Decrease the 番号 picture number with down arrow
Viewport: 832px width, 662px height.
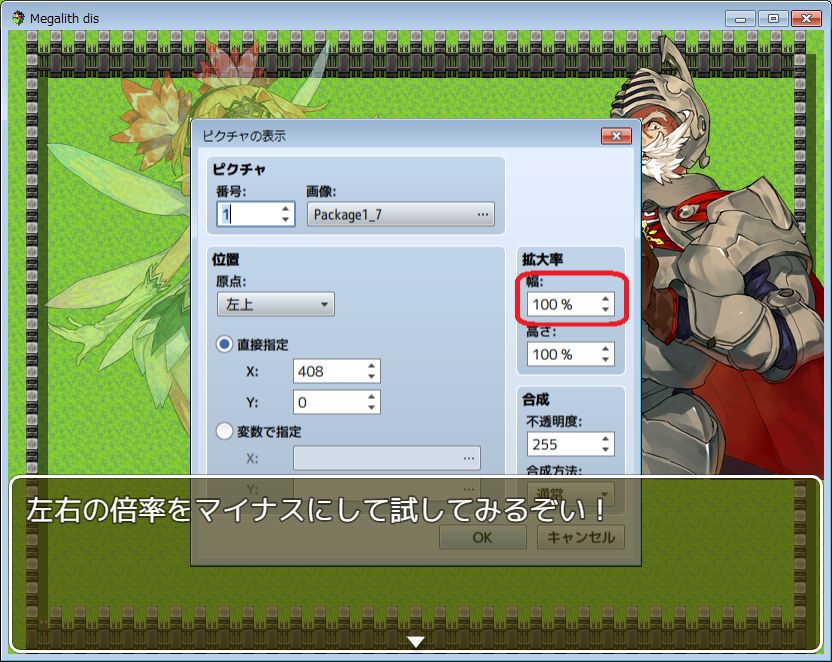coord(285,220)
